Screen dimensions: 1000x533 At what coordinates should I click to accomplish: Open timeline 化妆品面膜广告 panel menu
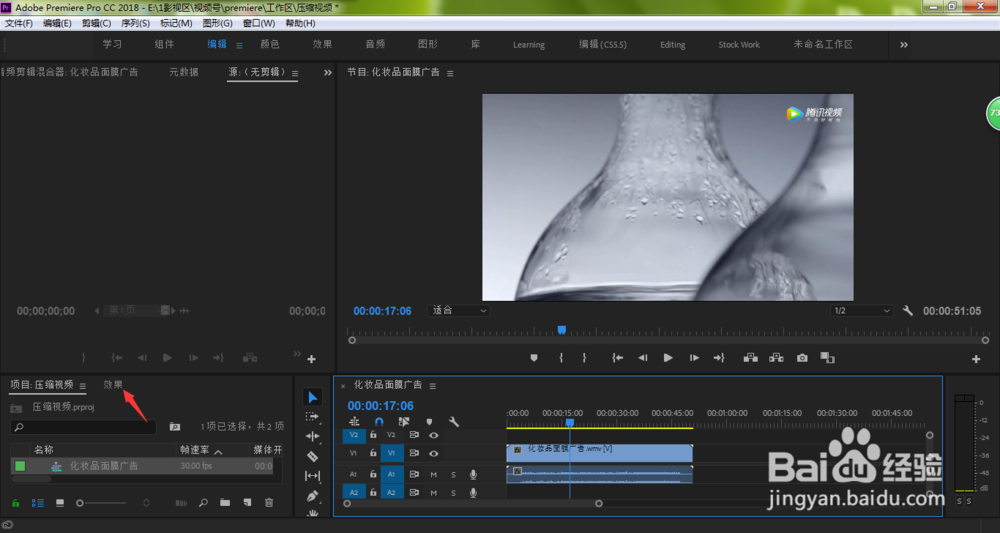point(432,386)
